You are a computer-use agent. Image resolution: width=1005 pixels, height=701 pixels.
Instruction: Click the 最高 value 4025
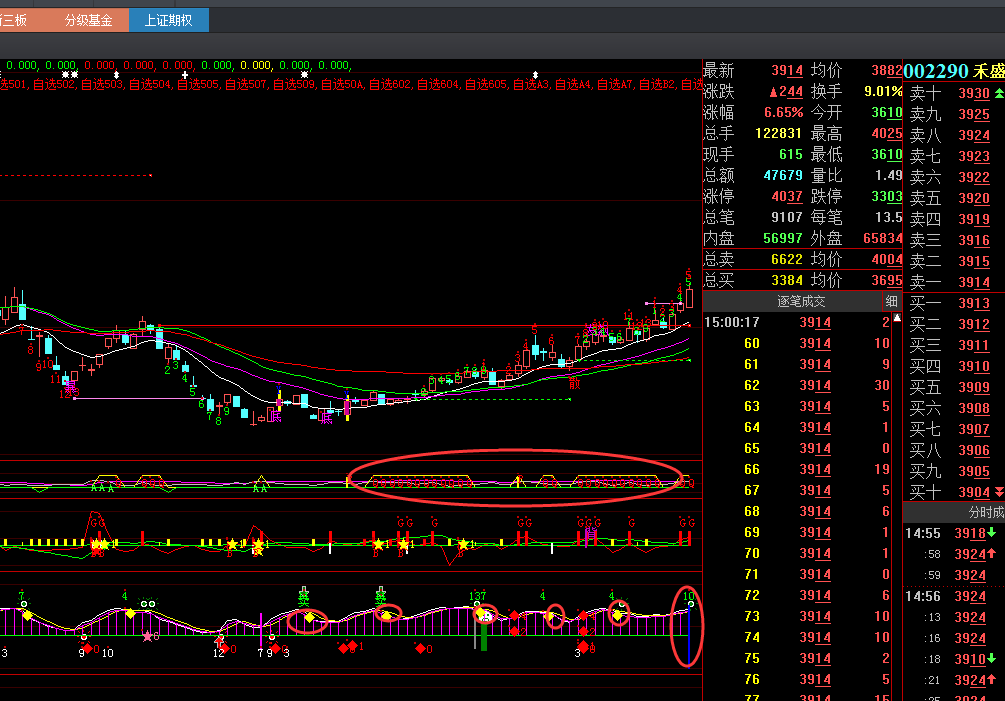coord(886,133)
